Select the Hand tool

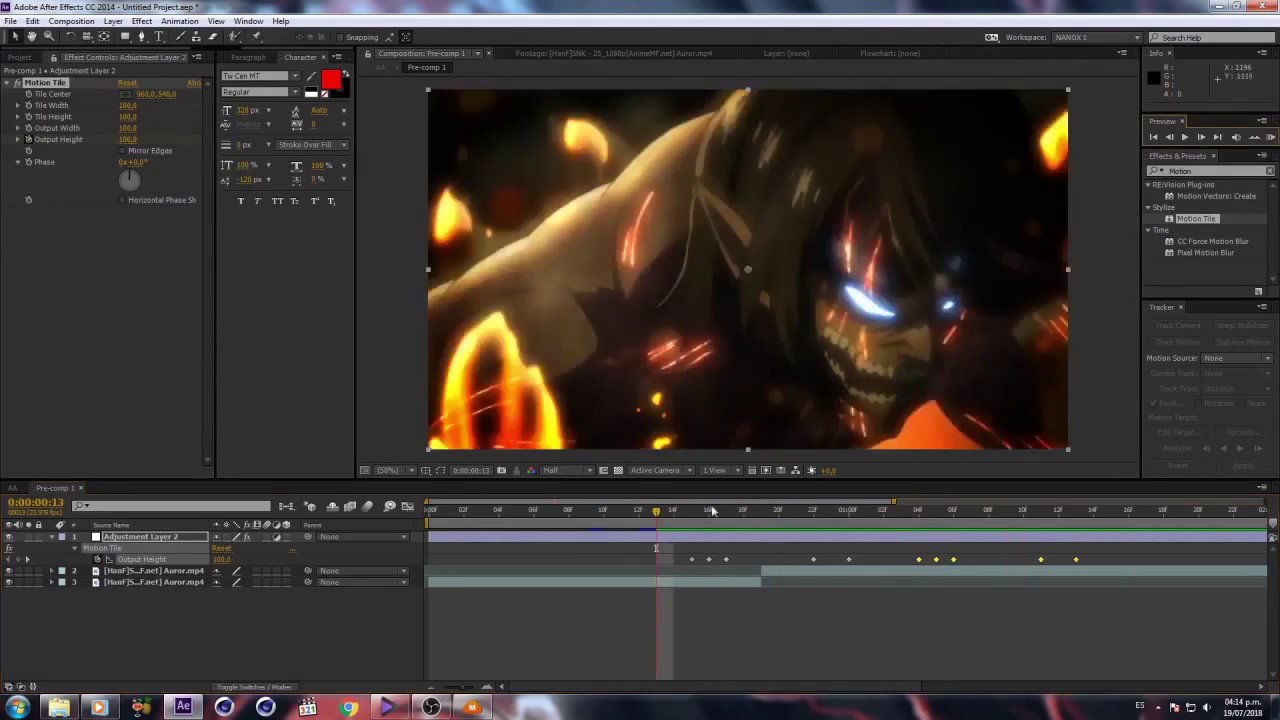click(32, 37)
